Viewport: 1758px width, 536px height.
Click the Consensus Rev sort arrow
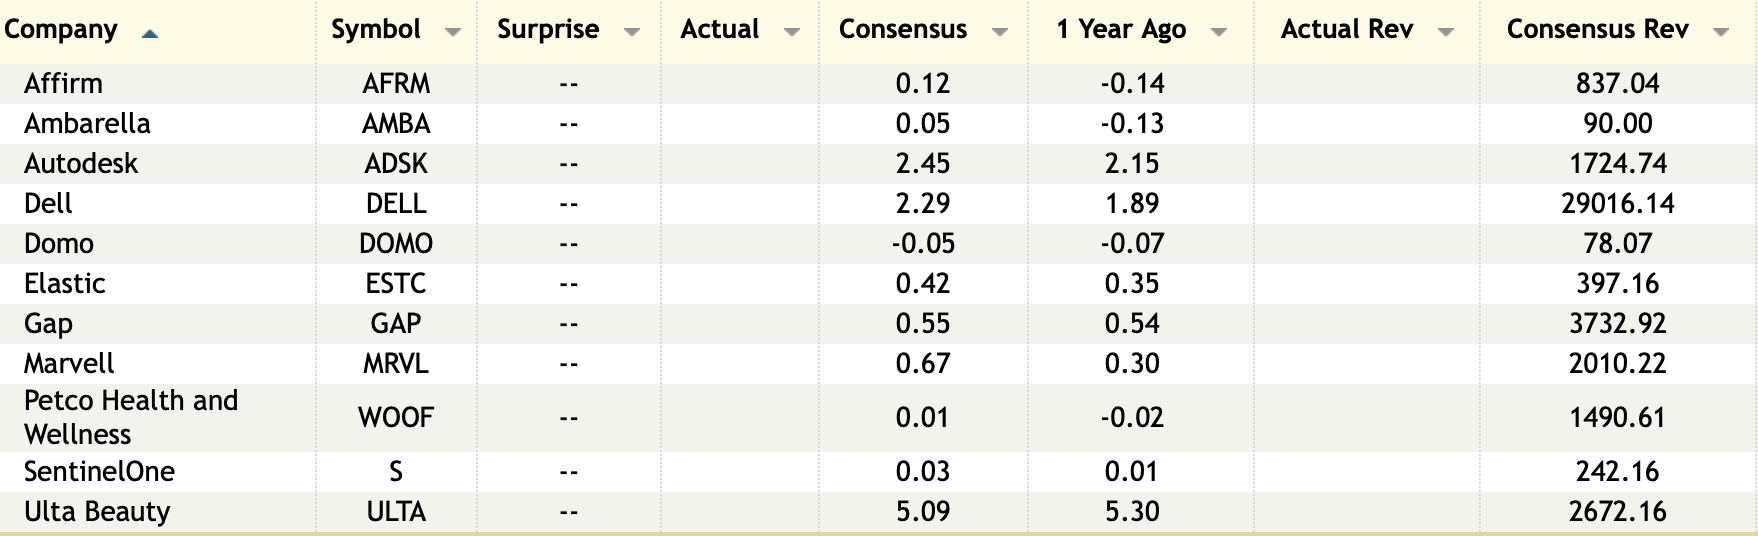pyautogui.click(x=1720, y=32)
